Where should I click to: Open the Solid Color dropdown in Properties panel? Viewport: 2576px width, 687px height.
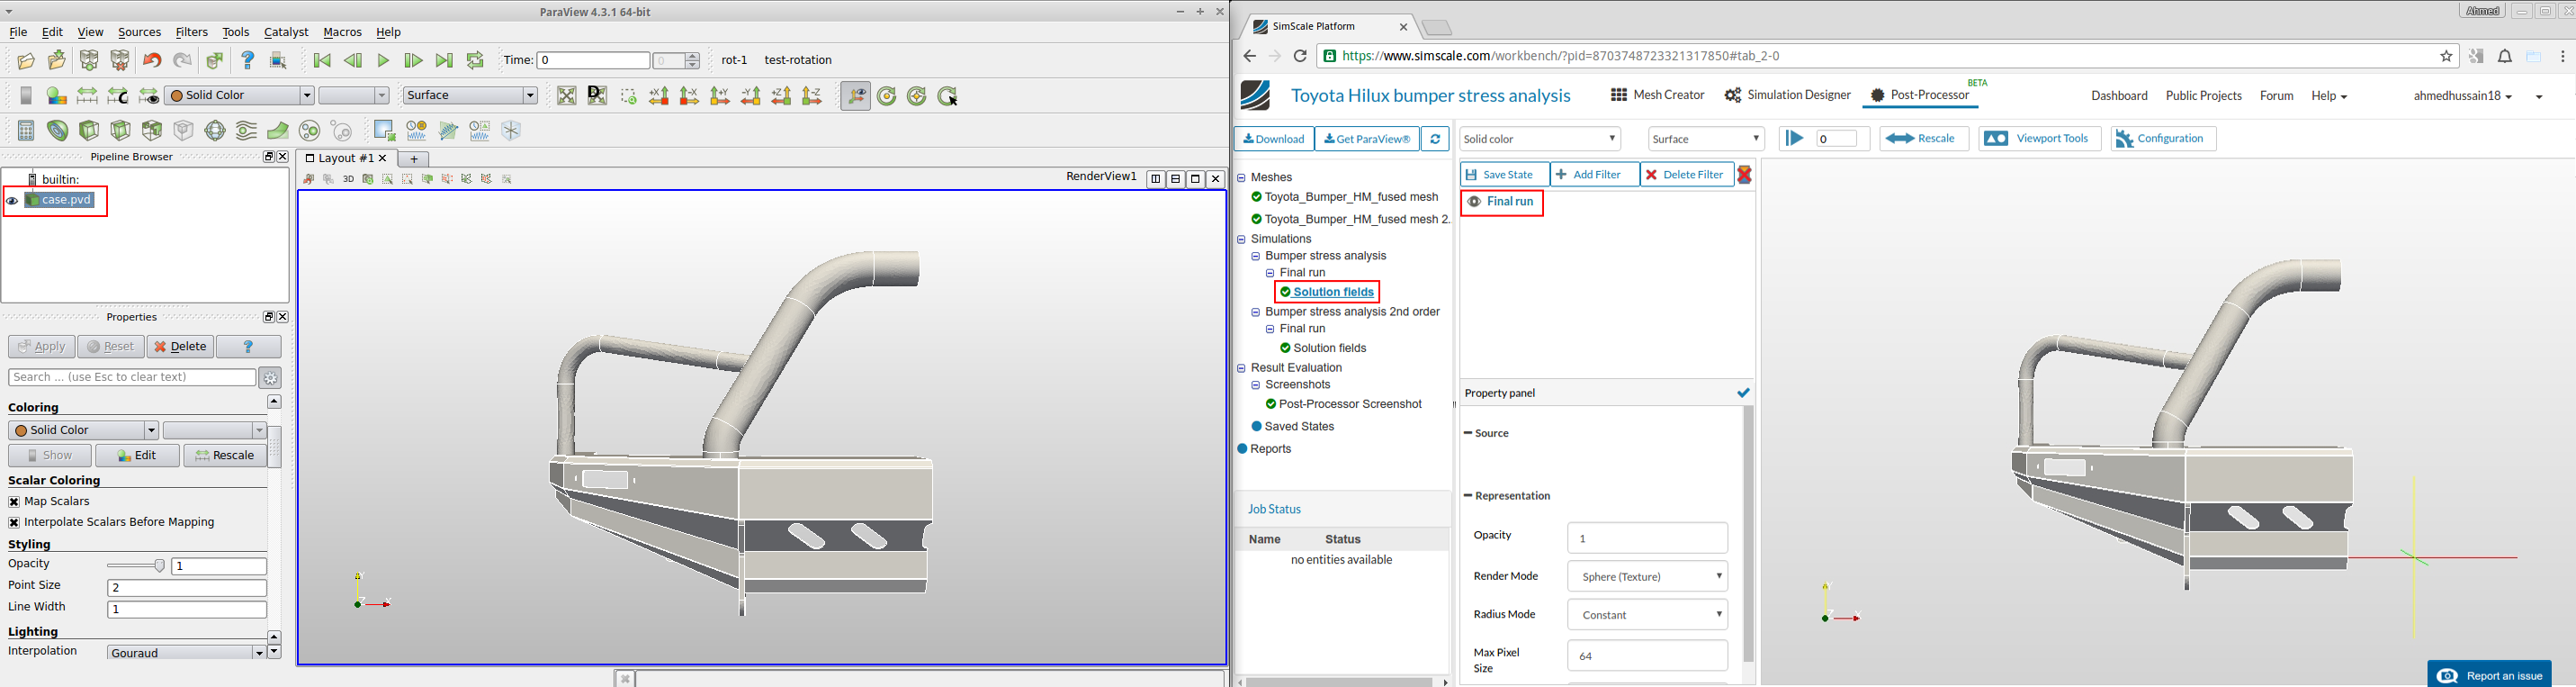[83, 431]
